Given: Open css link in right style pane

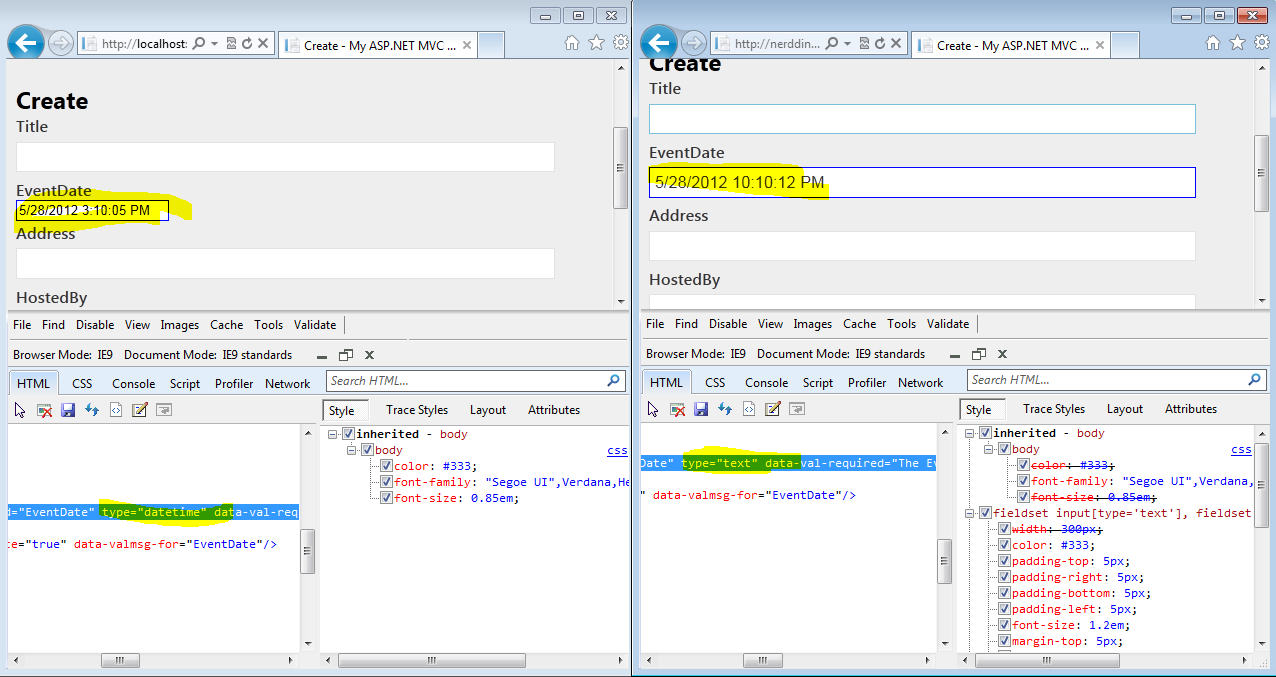Looking at the screenshot, I should coord(1241,450).
